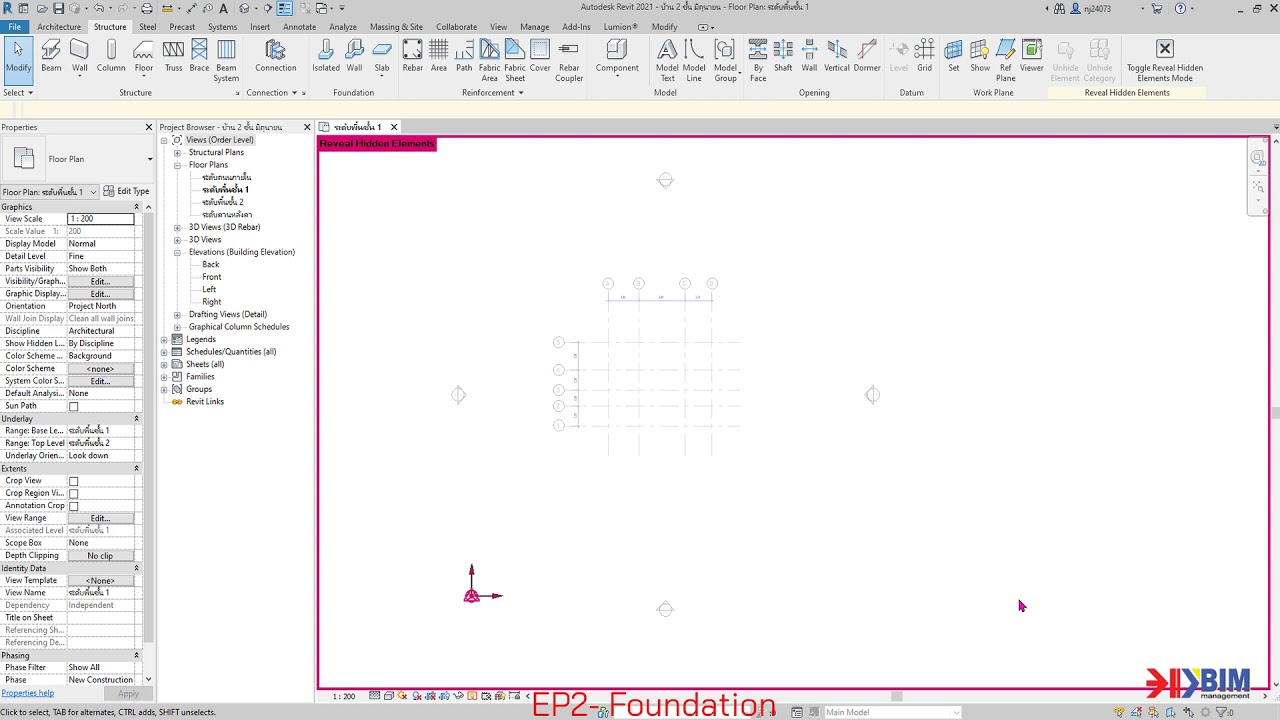Expand Schedules/Quantities (all) node
Image resolution: width=1280 pixels, height=720 pixels.
click(x=164, y=352)
